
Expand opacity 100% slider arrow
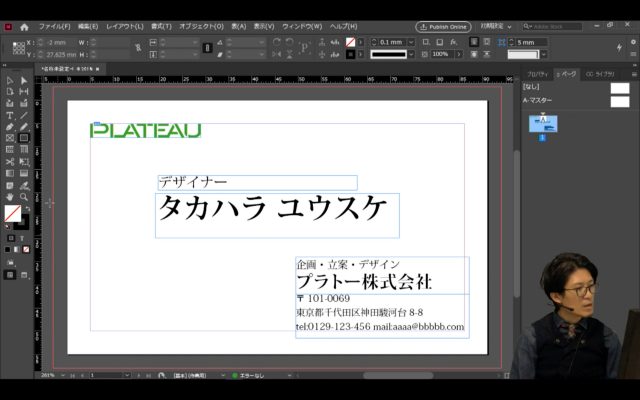(459, 54)
